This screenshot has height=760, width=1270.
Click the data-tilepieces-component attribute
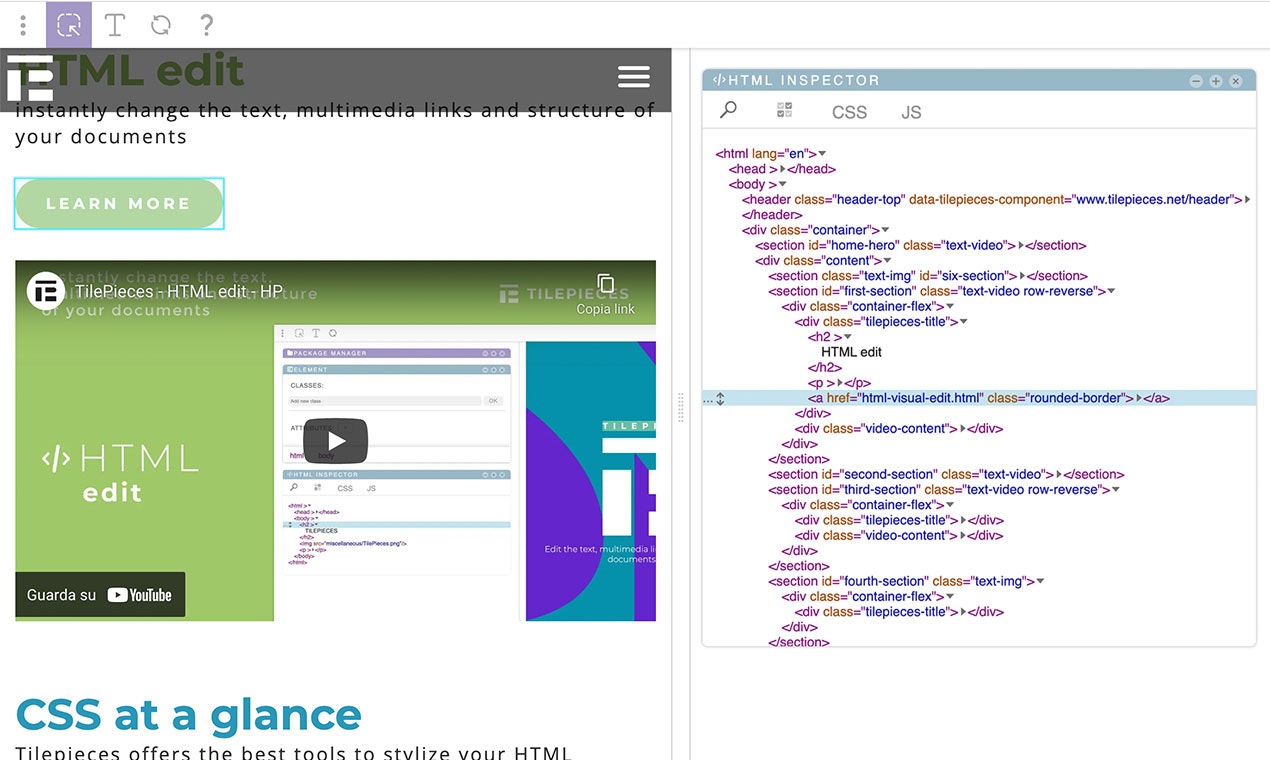[x=1074, y=200]
